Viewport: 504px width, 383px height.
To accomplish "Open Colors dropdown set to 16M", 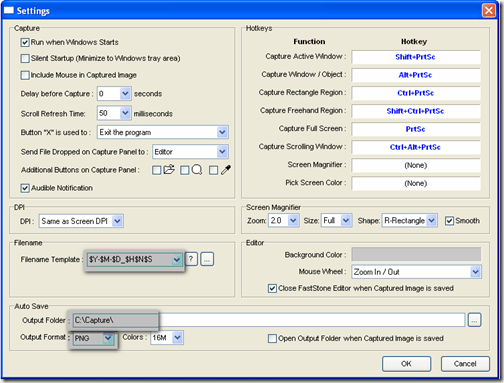I will coord(178,338).
